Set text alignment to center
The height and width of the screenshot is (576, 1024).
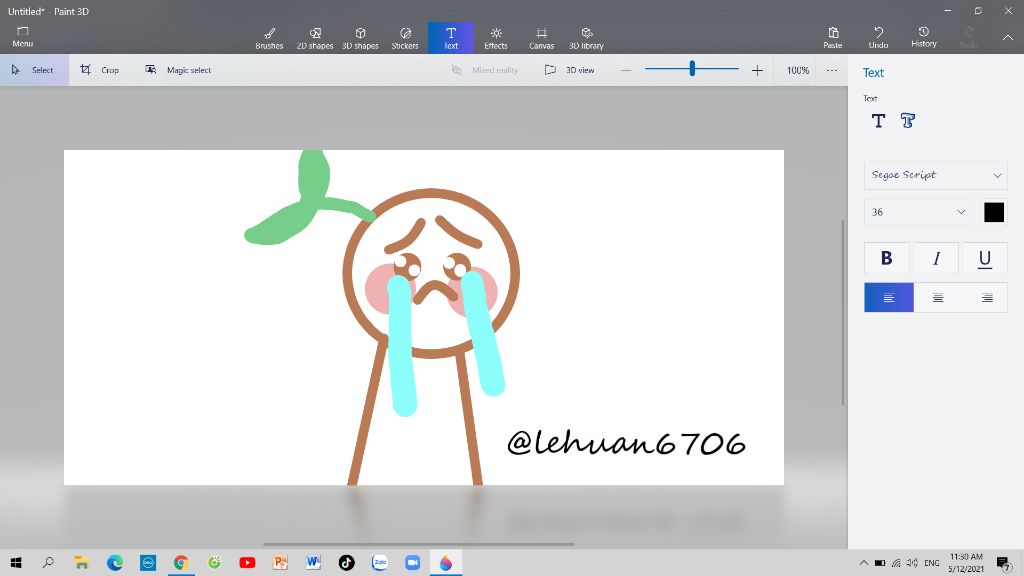coord(938,297)
